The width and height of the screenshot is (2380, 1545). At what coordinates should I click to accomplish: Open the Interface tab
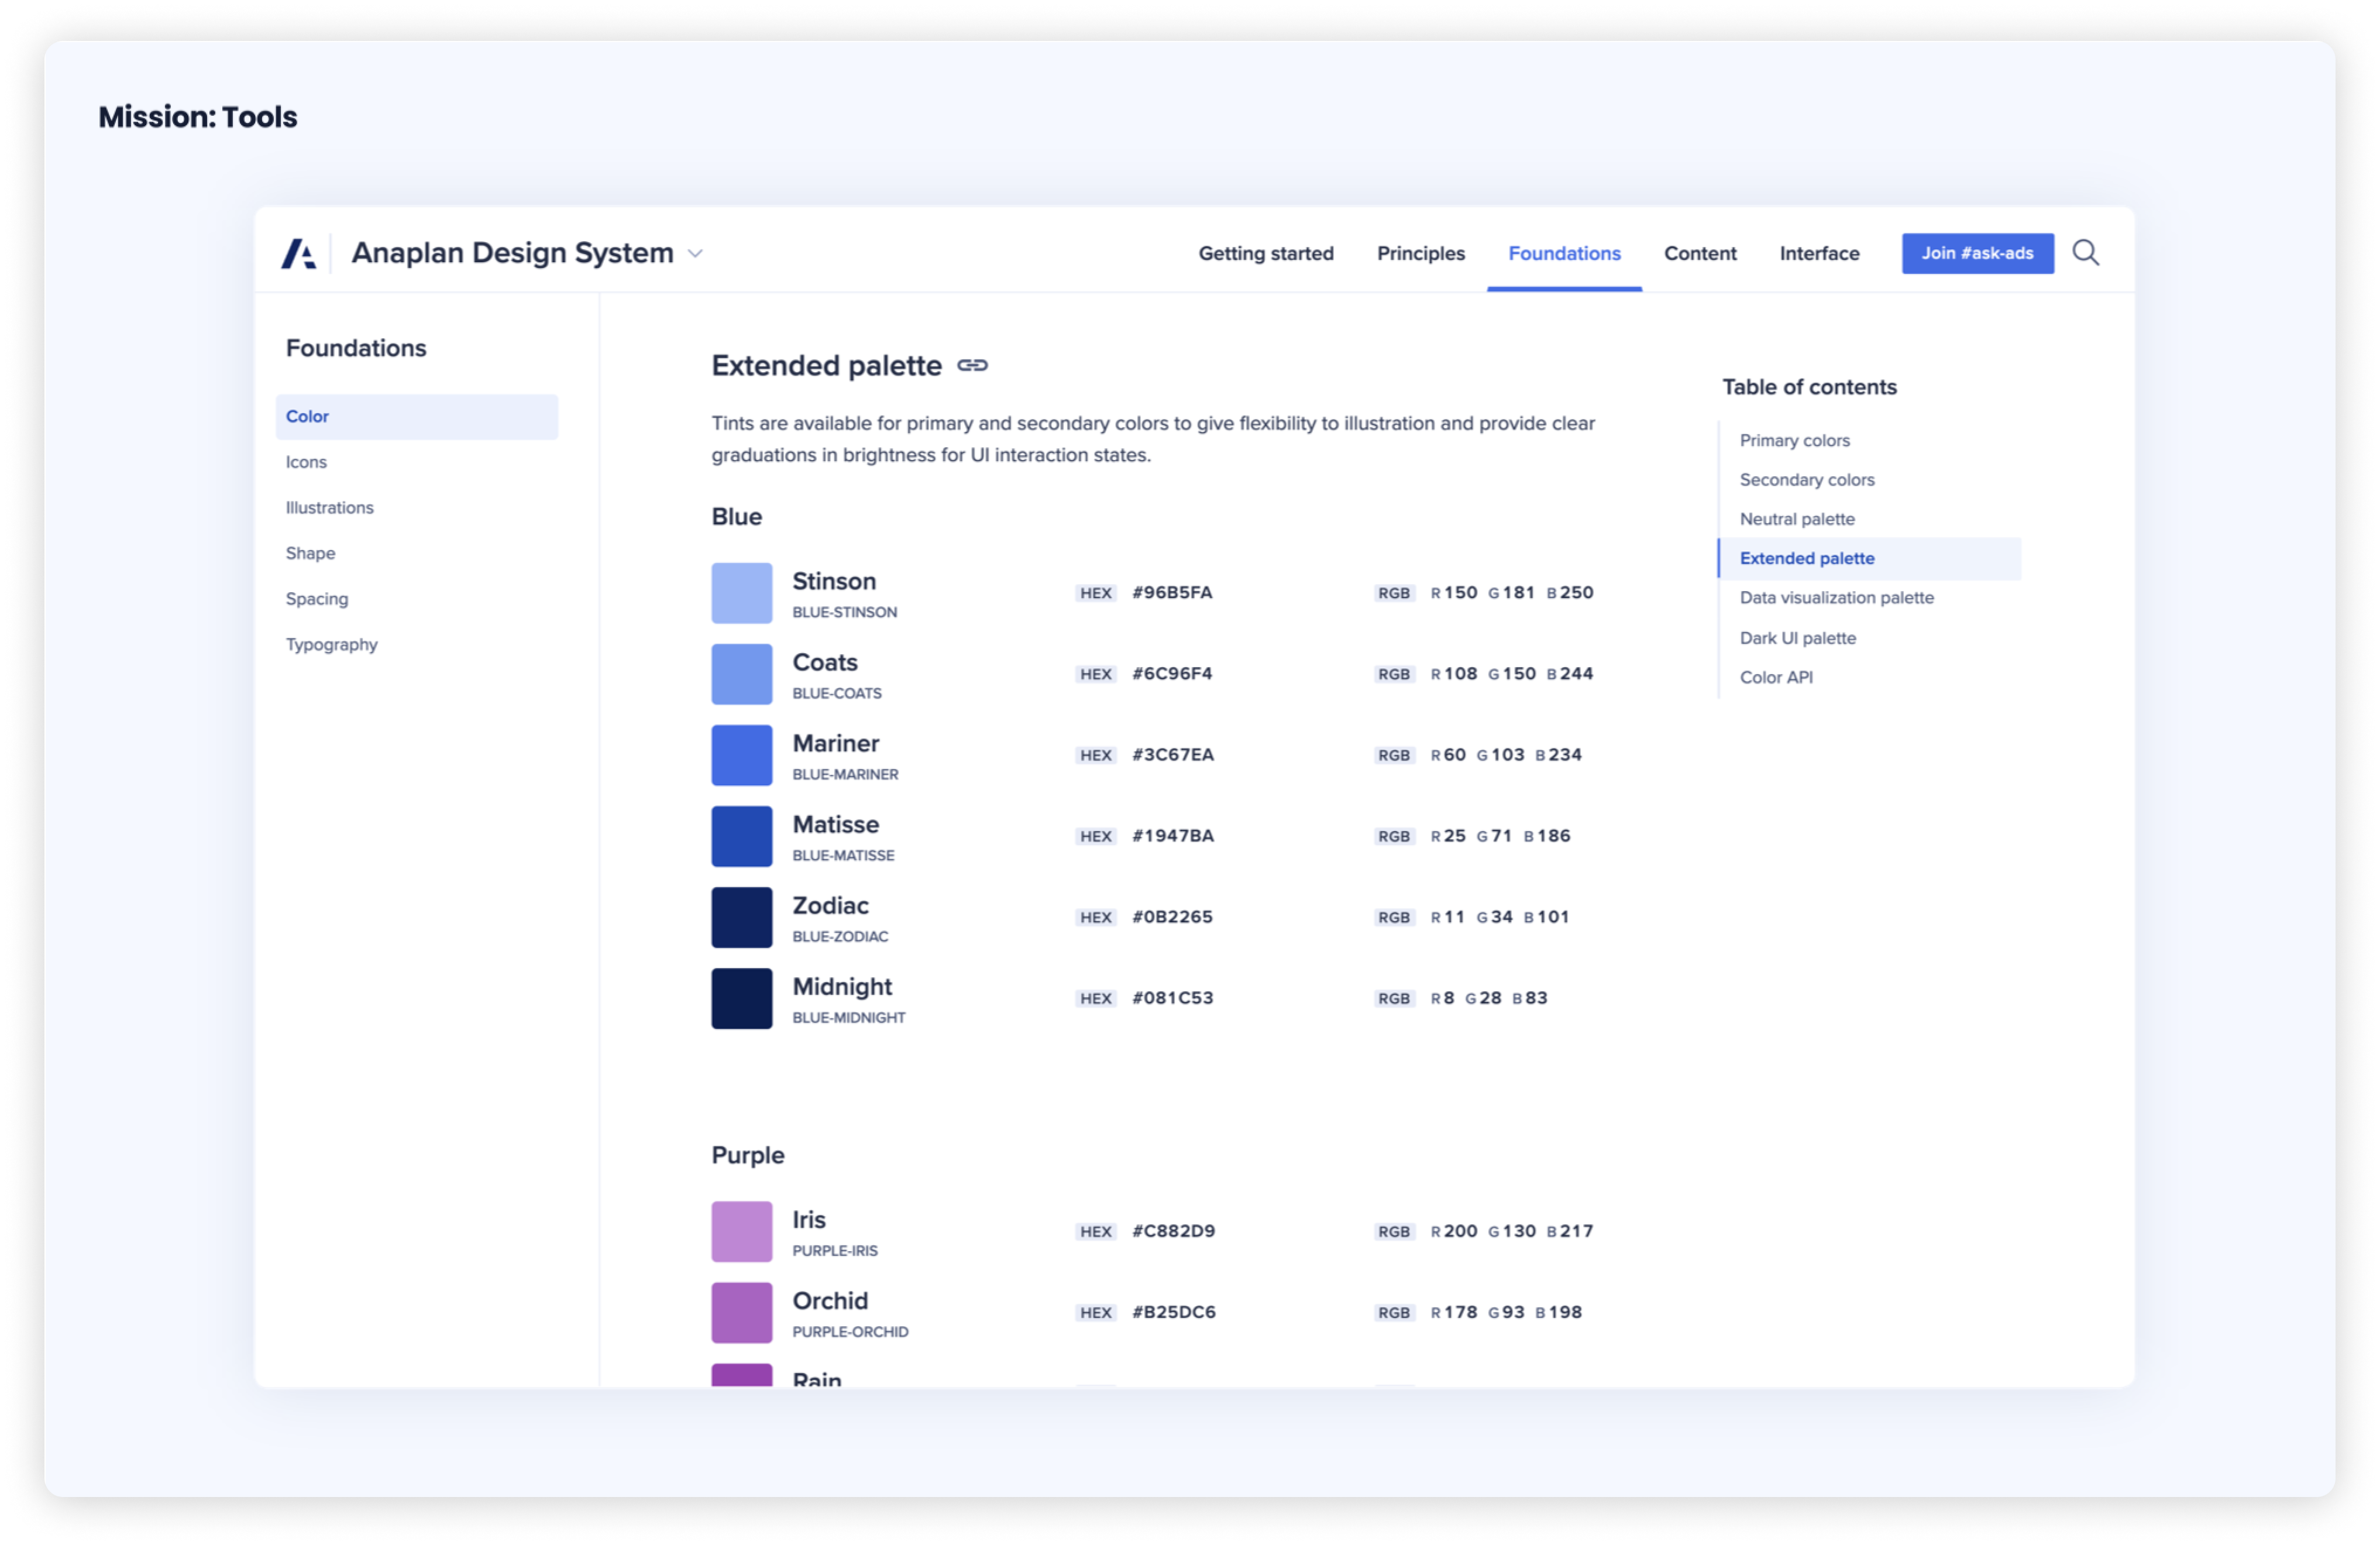tap(1818, 254)
